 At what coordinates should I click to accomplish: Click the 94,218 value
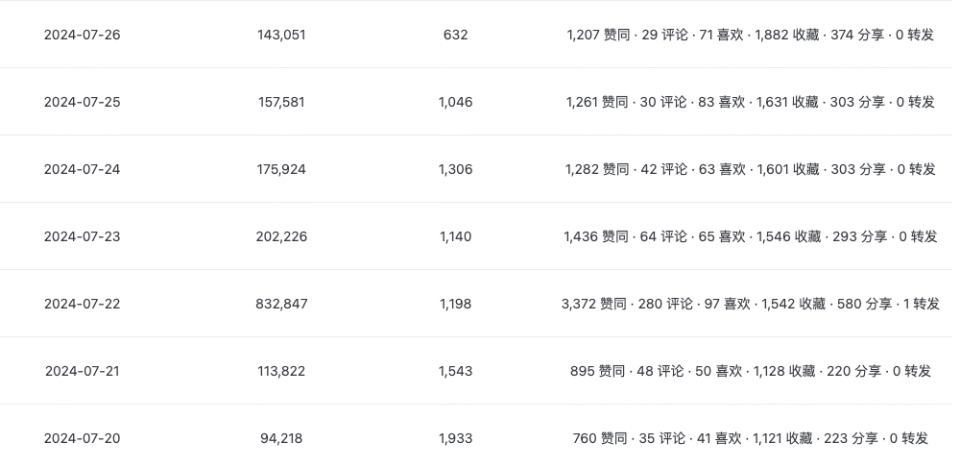[281, 438]
